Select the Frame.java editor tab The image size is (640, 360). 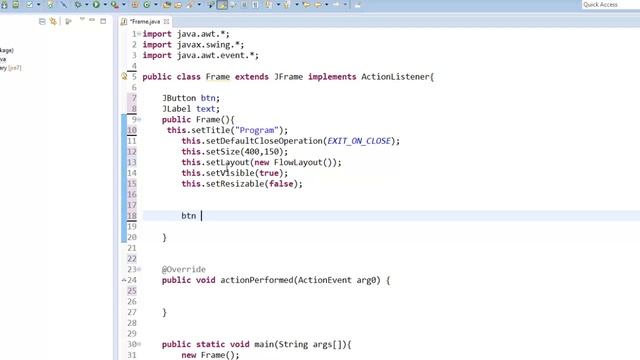coord(145,22)
